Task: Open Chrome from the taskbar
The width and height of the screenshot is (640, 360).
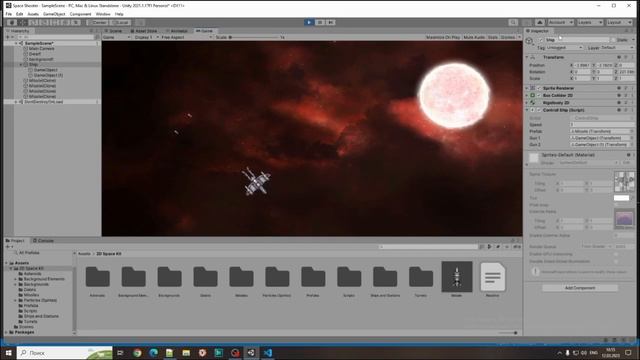Action: pos(137,353)
